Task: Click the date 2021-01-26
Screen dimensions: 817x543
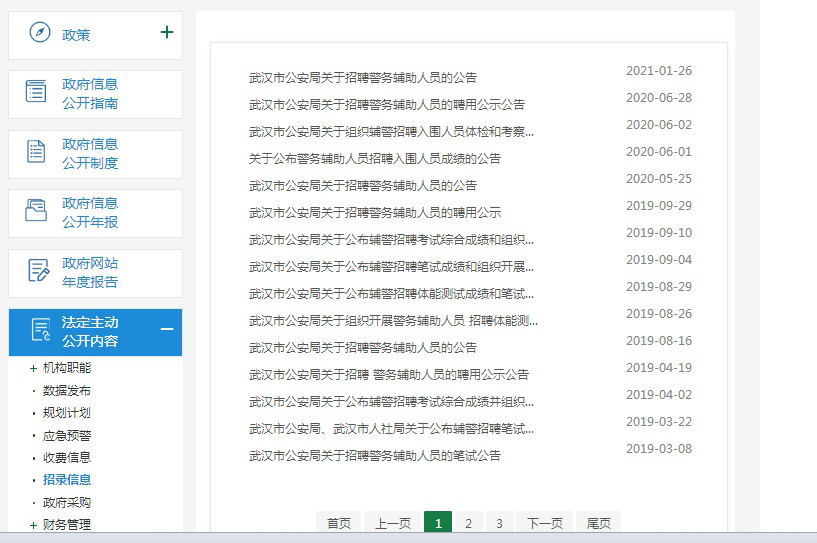Action: coord(659,70)
